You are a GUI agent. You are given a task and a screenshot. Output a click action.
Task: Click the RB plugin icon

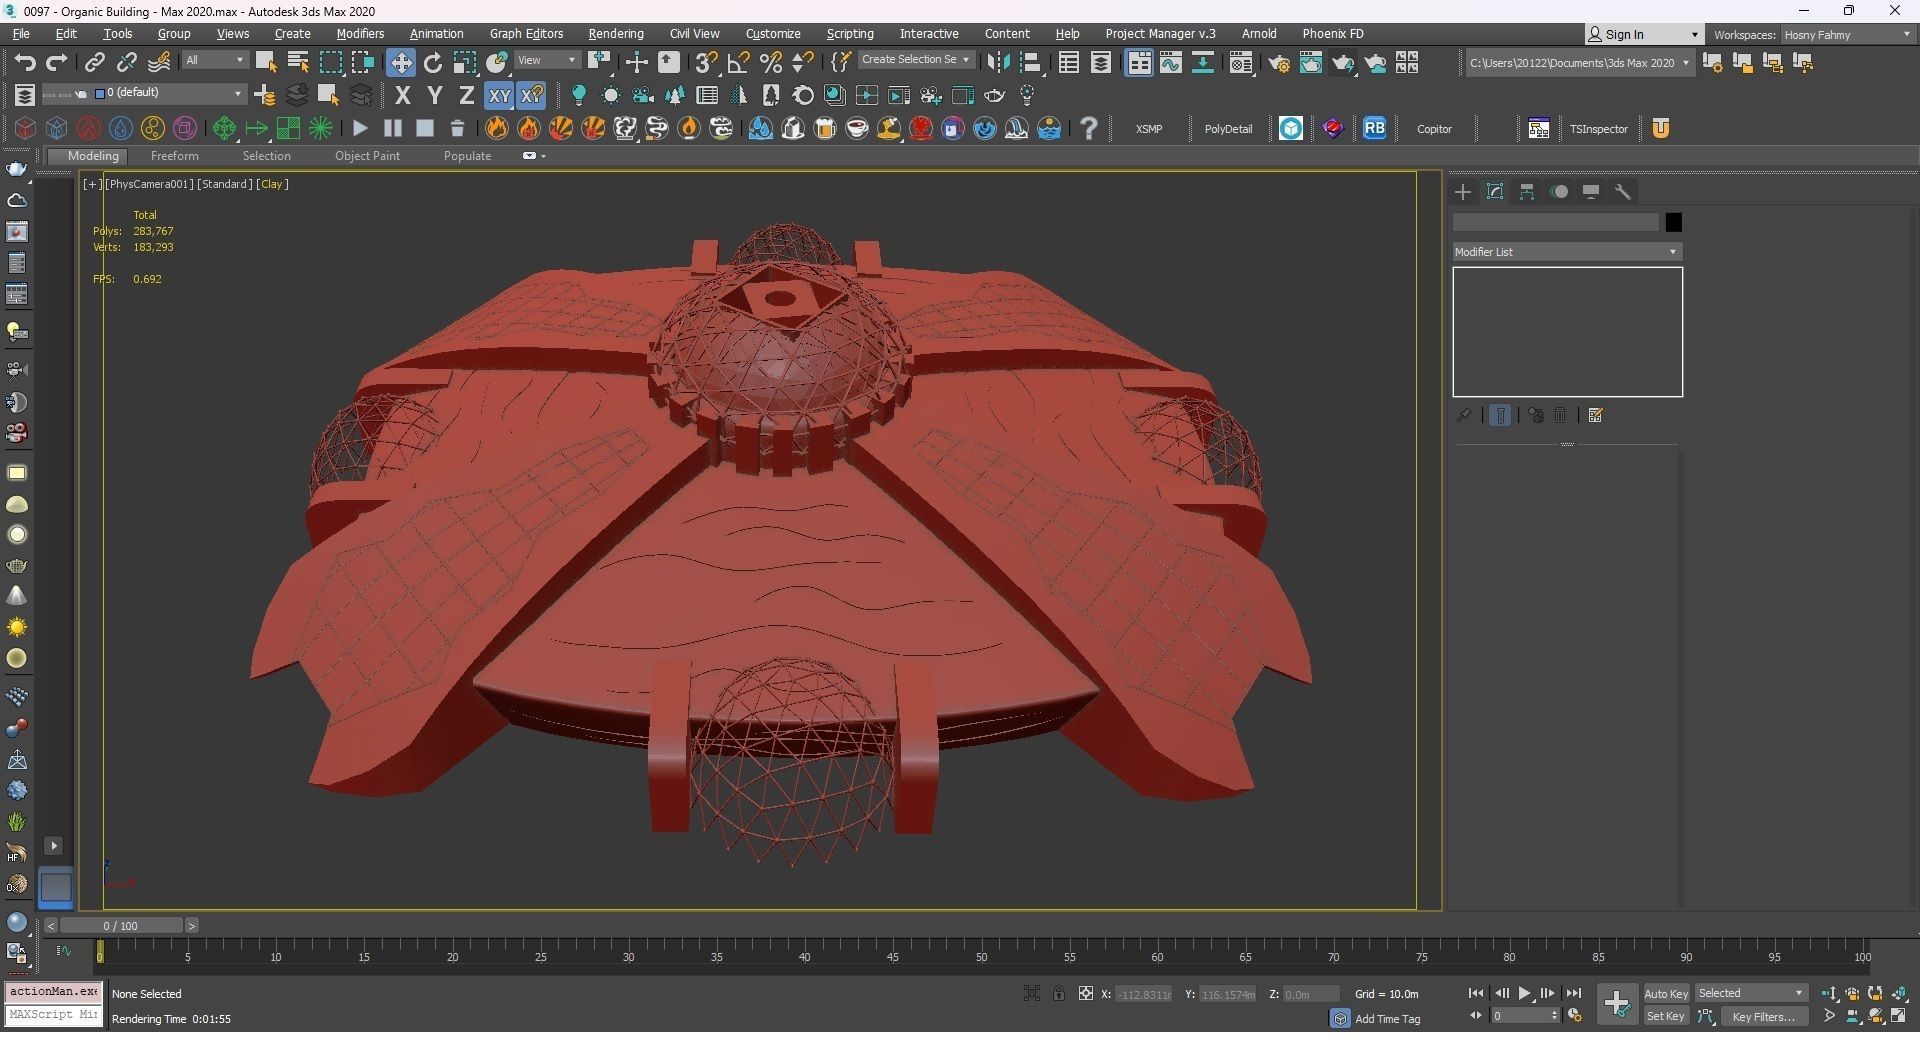click(1374, 129)
